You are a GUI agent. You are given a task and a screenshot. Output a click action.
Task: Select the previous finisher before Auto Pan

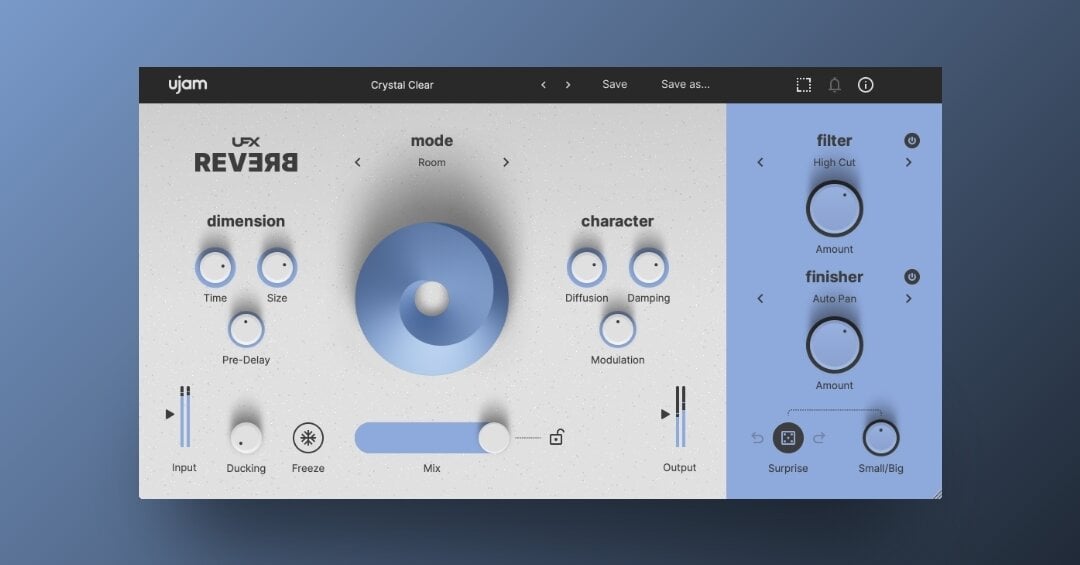pos(760,298)
